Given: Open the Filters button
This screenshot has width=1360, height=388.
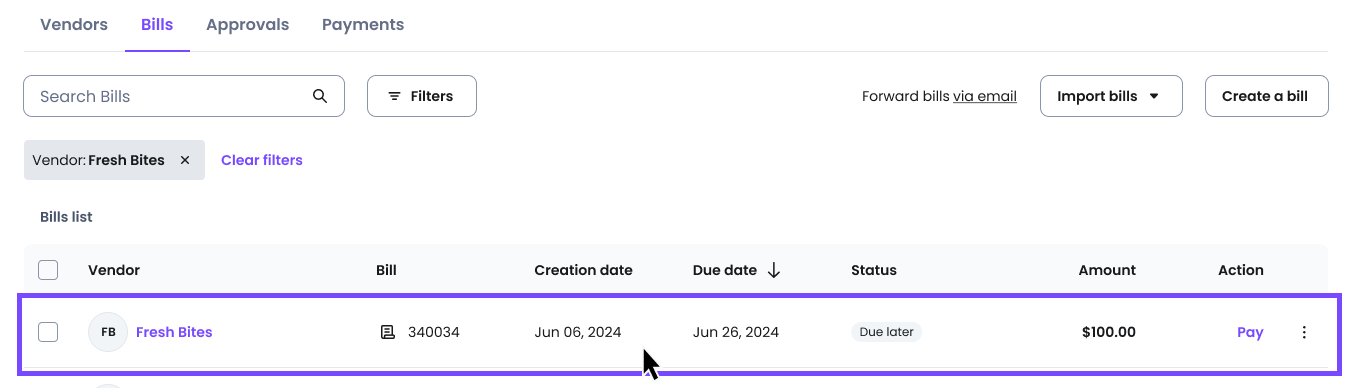Looking at the screenshot, I should [421, 96].
